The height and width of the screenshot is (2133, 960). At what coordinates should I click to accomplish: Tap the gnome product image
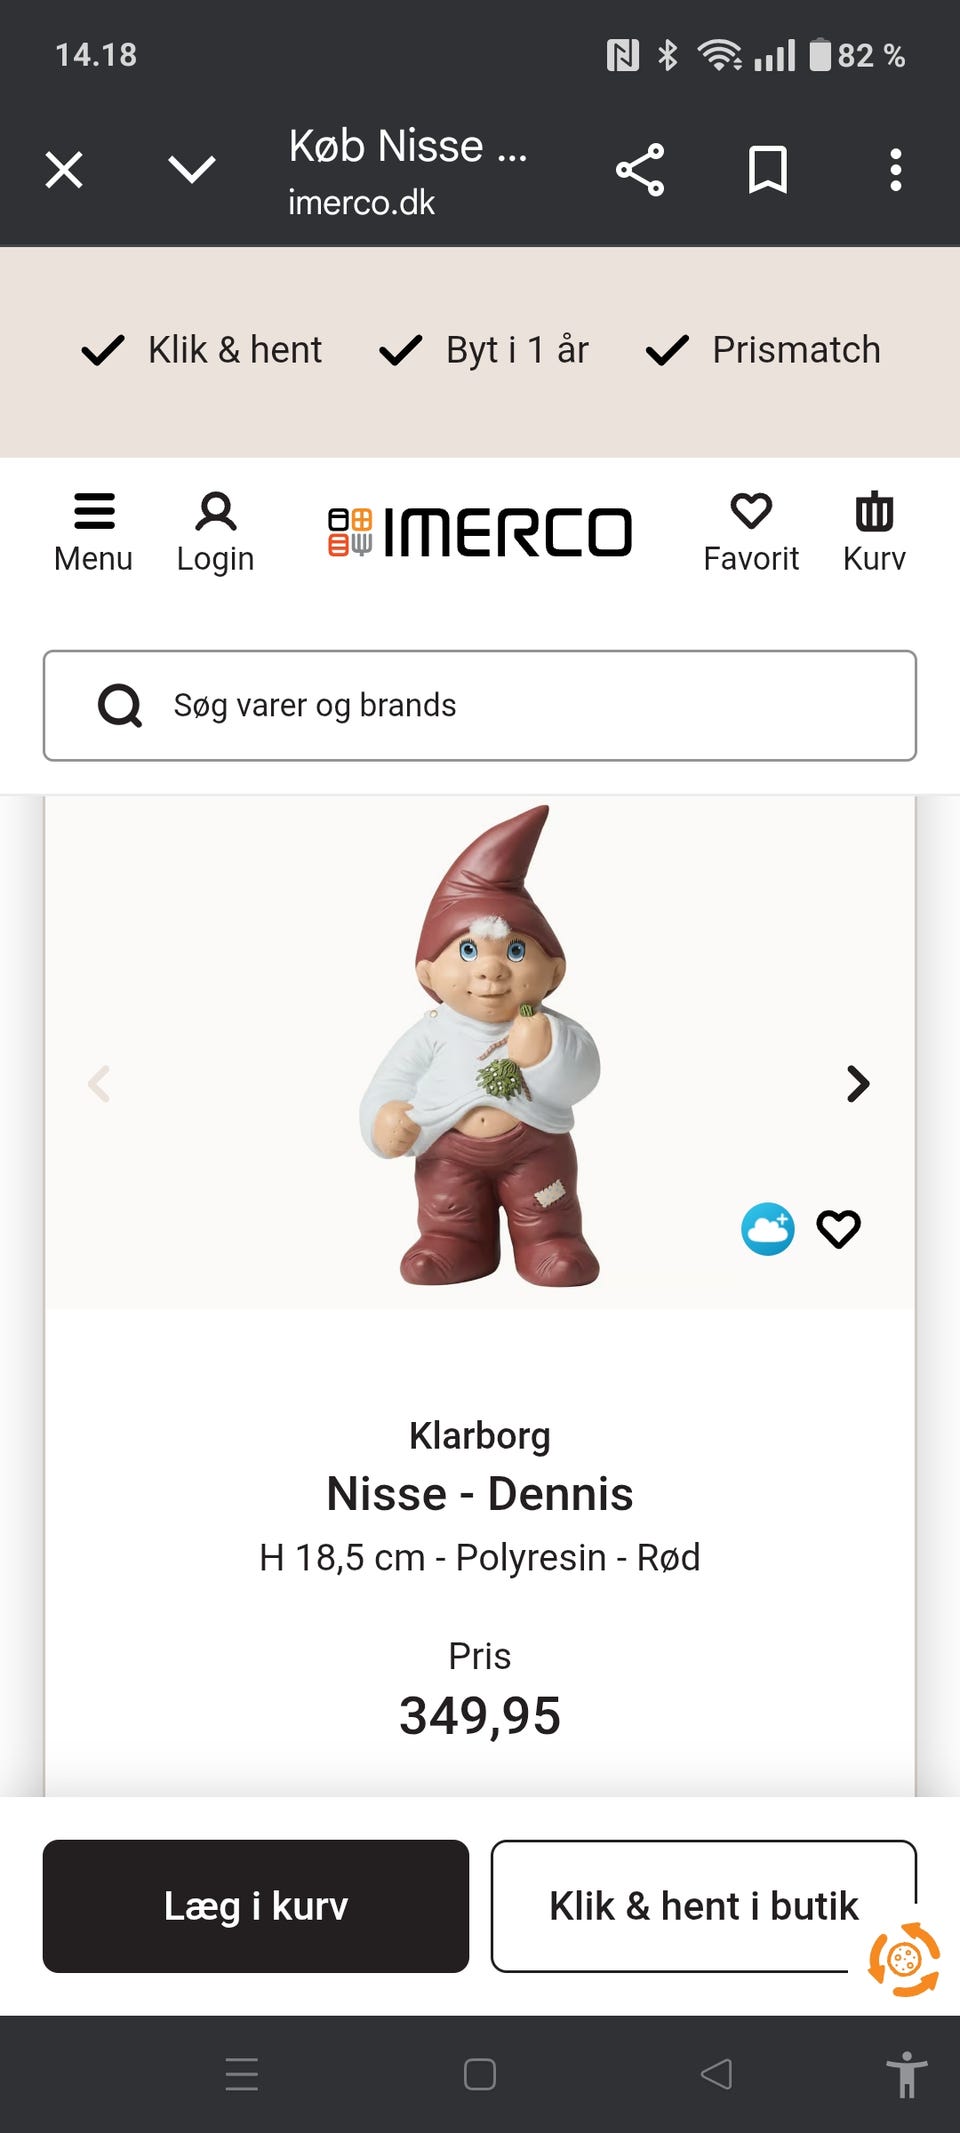[482, 1050]
